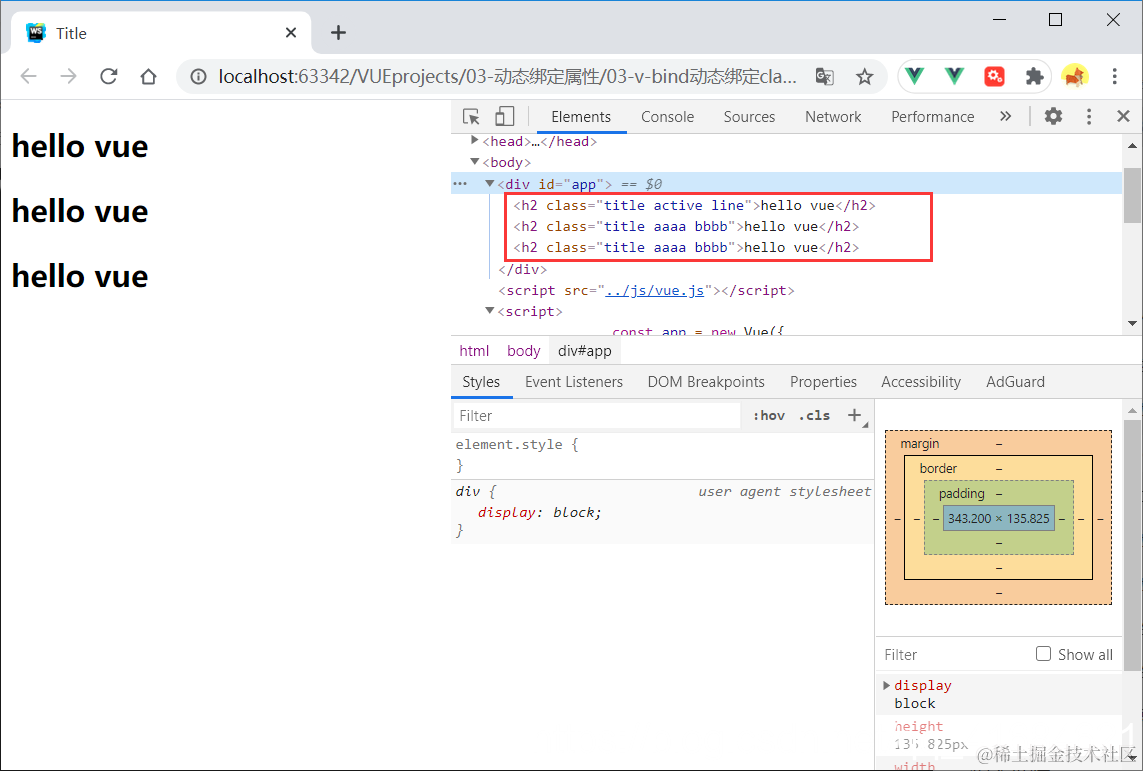Image resolution: width=1143 pixels, height=771 pixels.
Task: Add new style rule plus icon
Action: click(x=855, y=415)
